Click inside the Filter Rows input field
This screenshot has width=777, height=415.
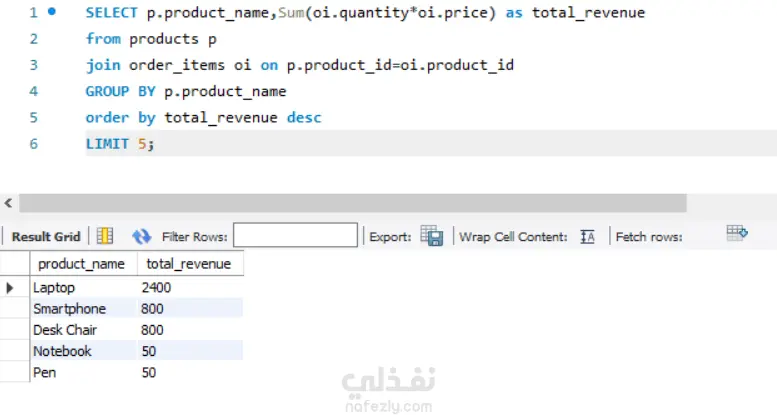(295, 236)
